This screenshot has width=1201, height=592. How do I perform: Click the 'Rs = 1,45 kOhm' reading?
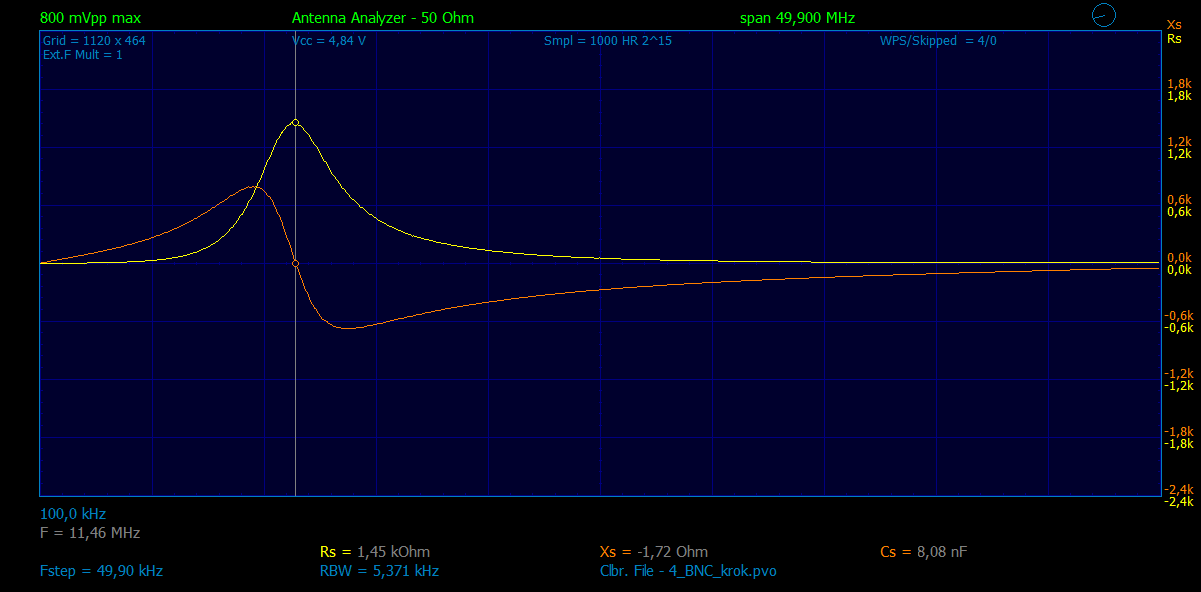point(375,552)
